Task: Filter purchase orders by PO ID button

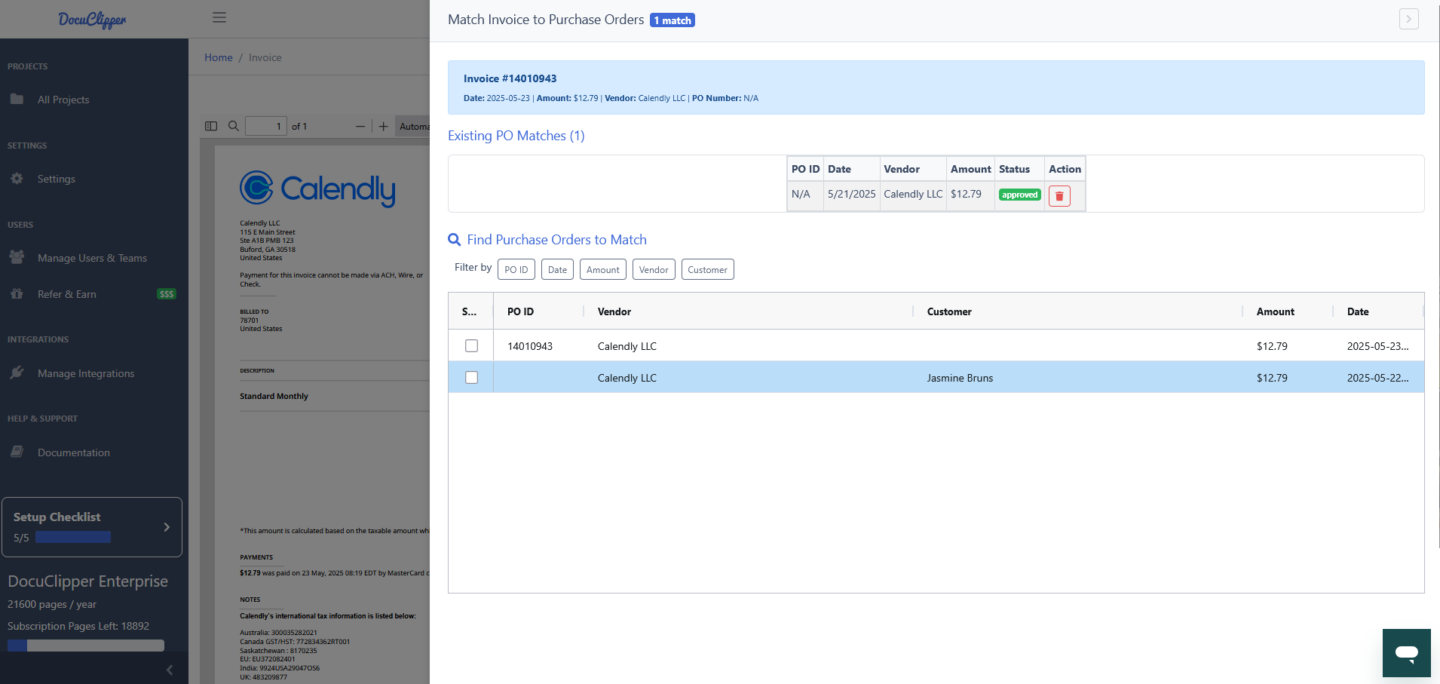Action: pyautogui.click(x=516, y=269)
